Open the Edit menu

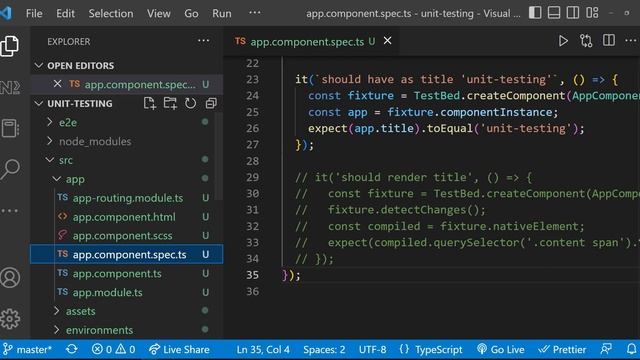(65, 13)
